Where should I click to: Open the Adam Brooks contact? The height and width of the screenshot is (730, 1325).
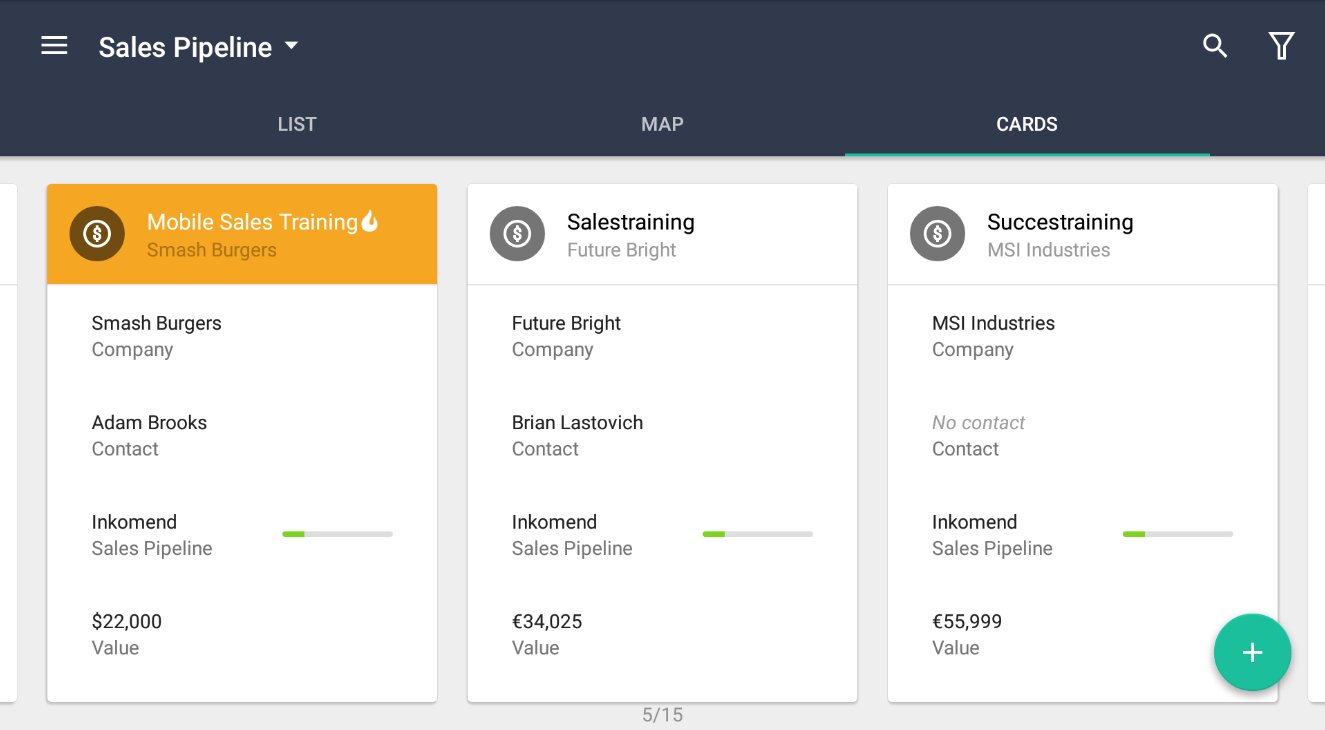149,423
